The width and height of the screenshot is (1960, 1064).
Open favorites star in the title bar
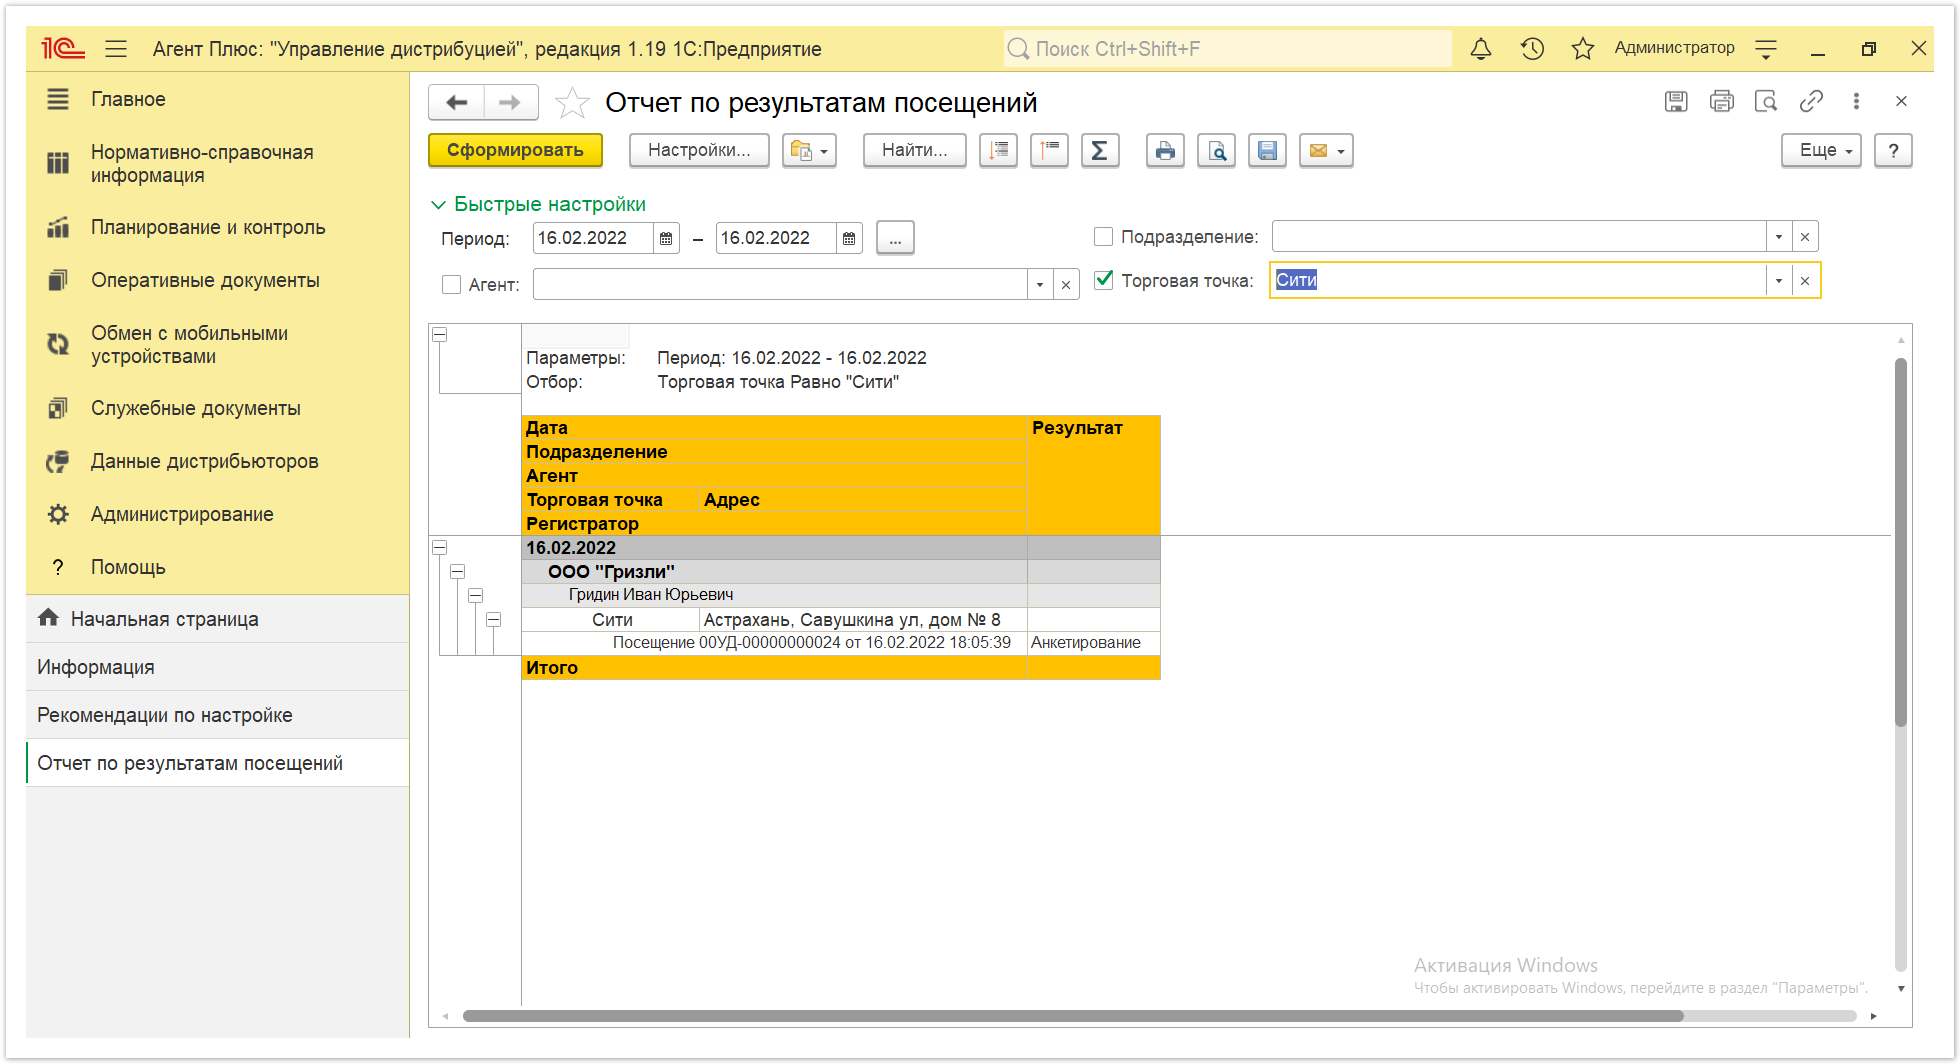(1582, 48)
